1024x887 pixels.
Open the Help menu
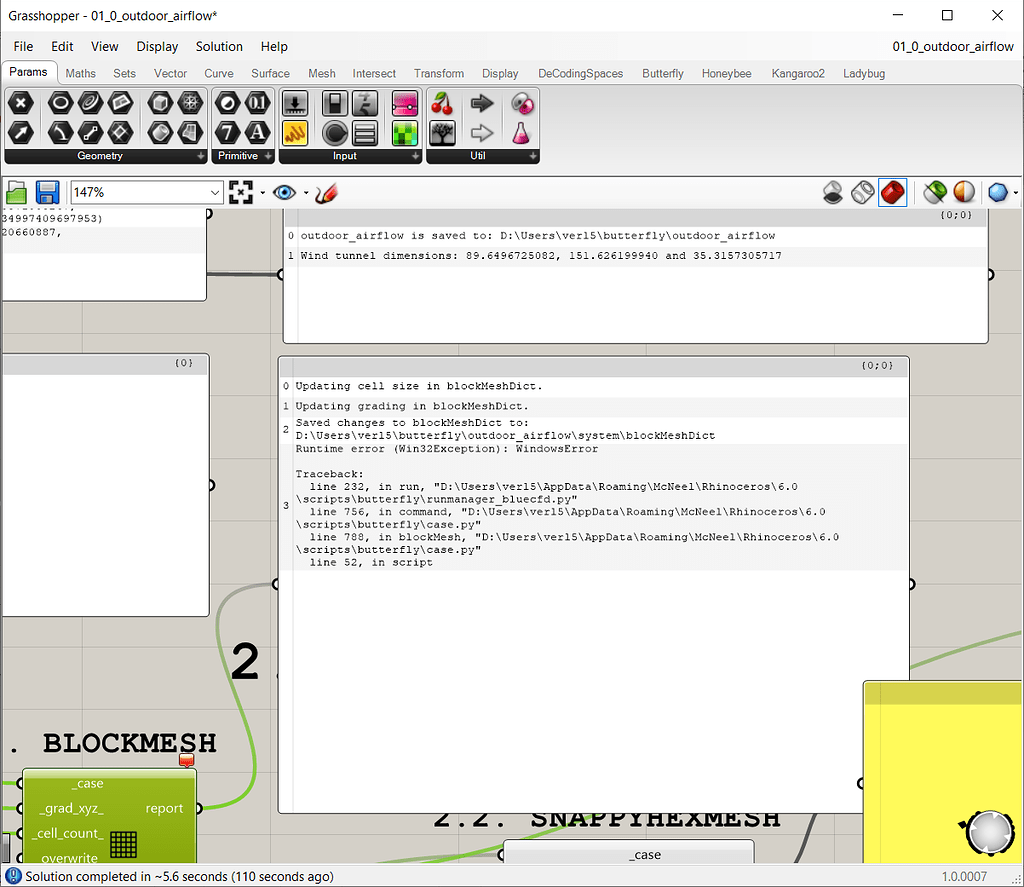[274, 46]
